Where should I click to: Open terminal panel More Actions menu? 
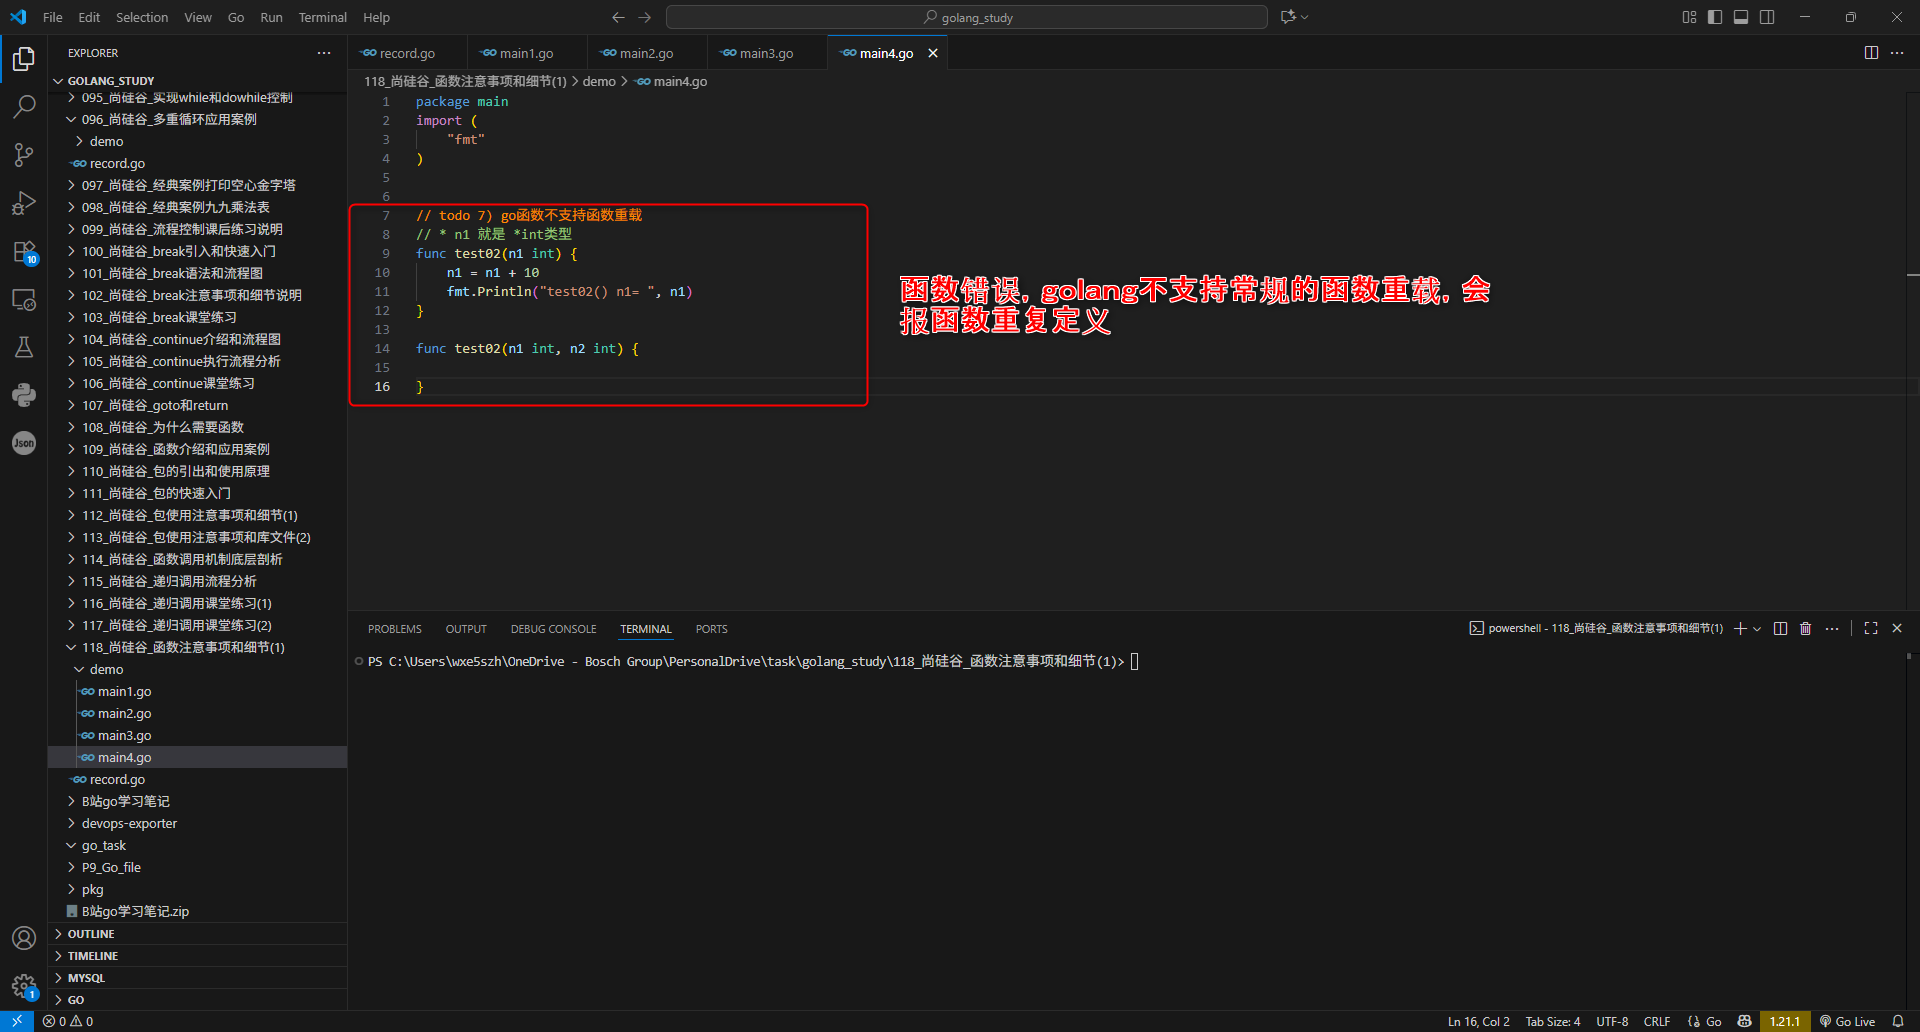pos(1832,628)
